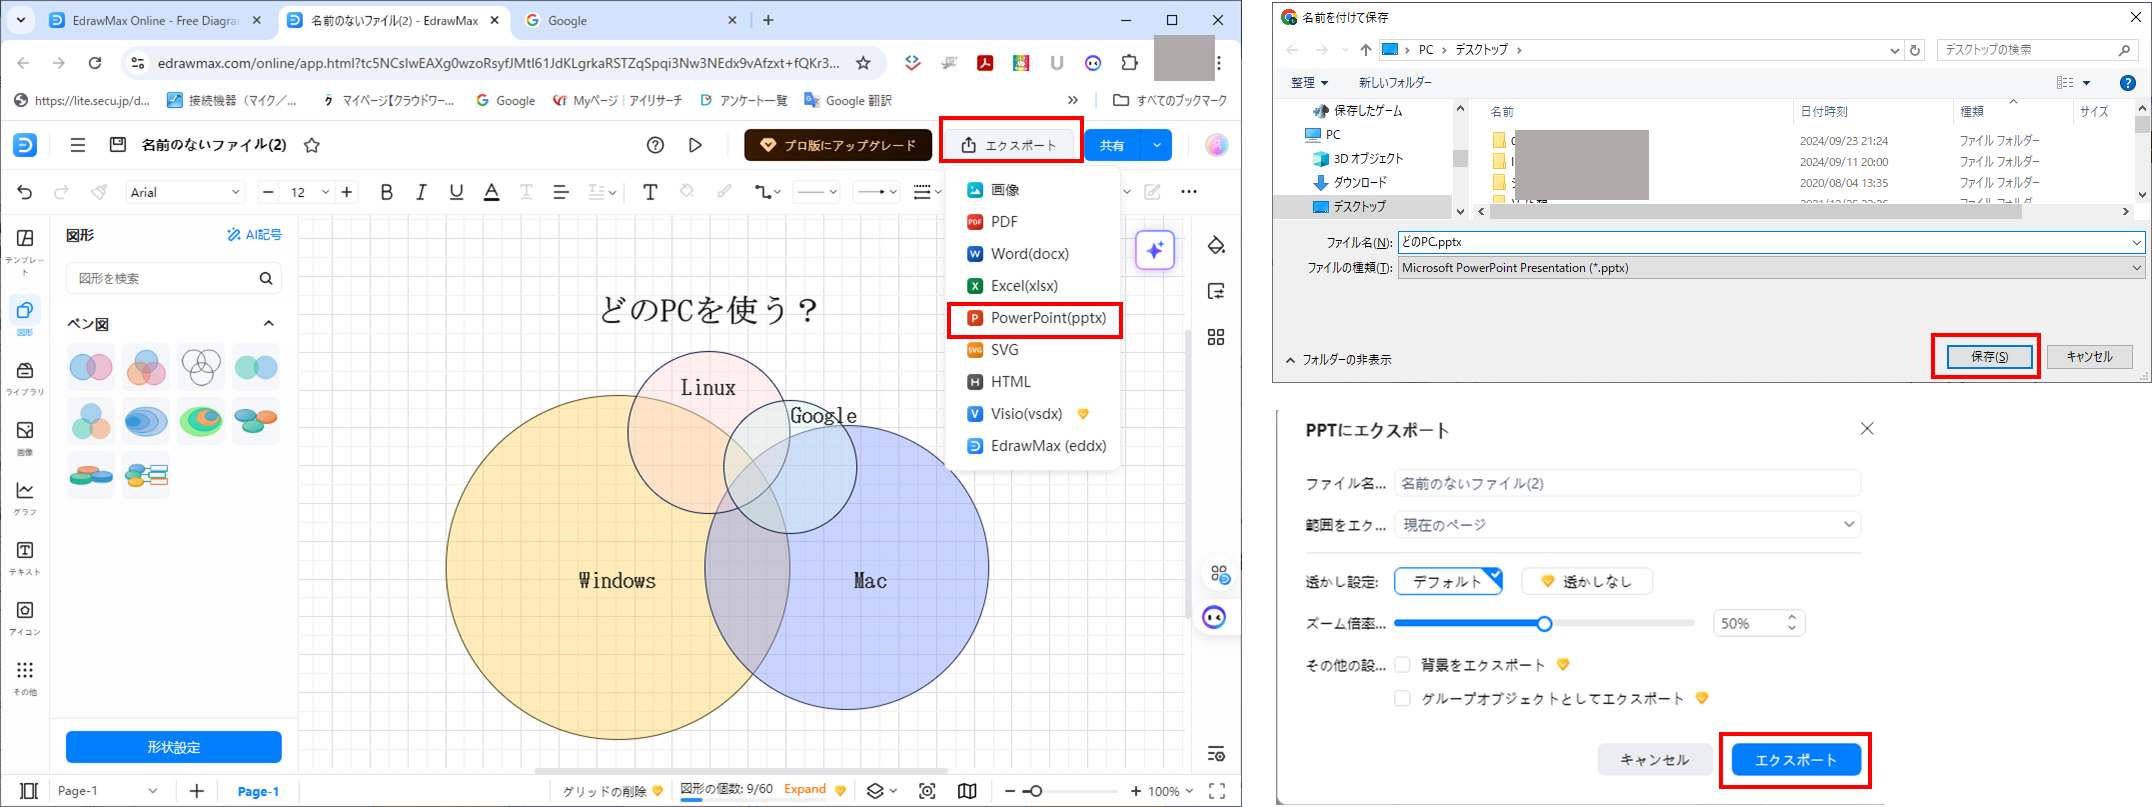Open the share button dropdown arrow
Screen dimensions: 2152x807
coord(1157,145)
